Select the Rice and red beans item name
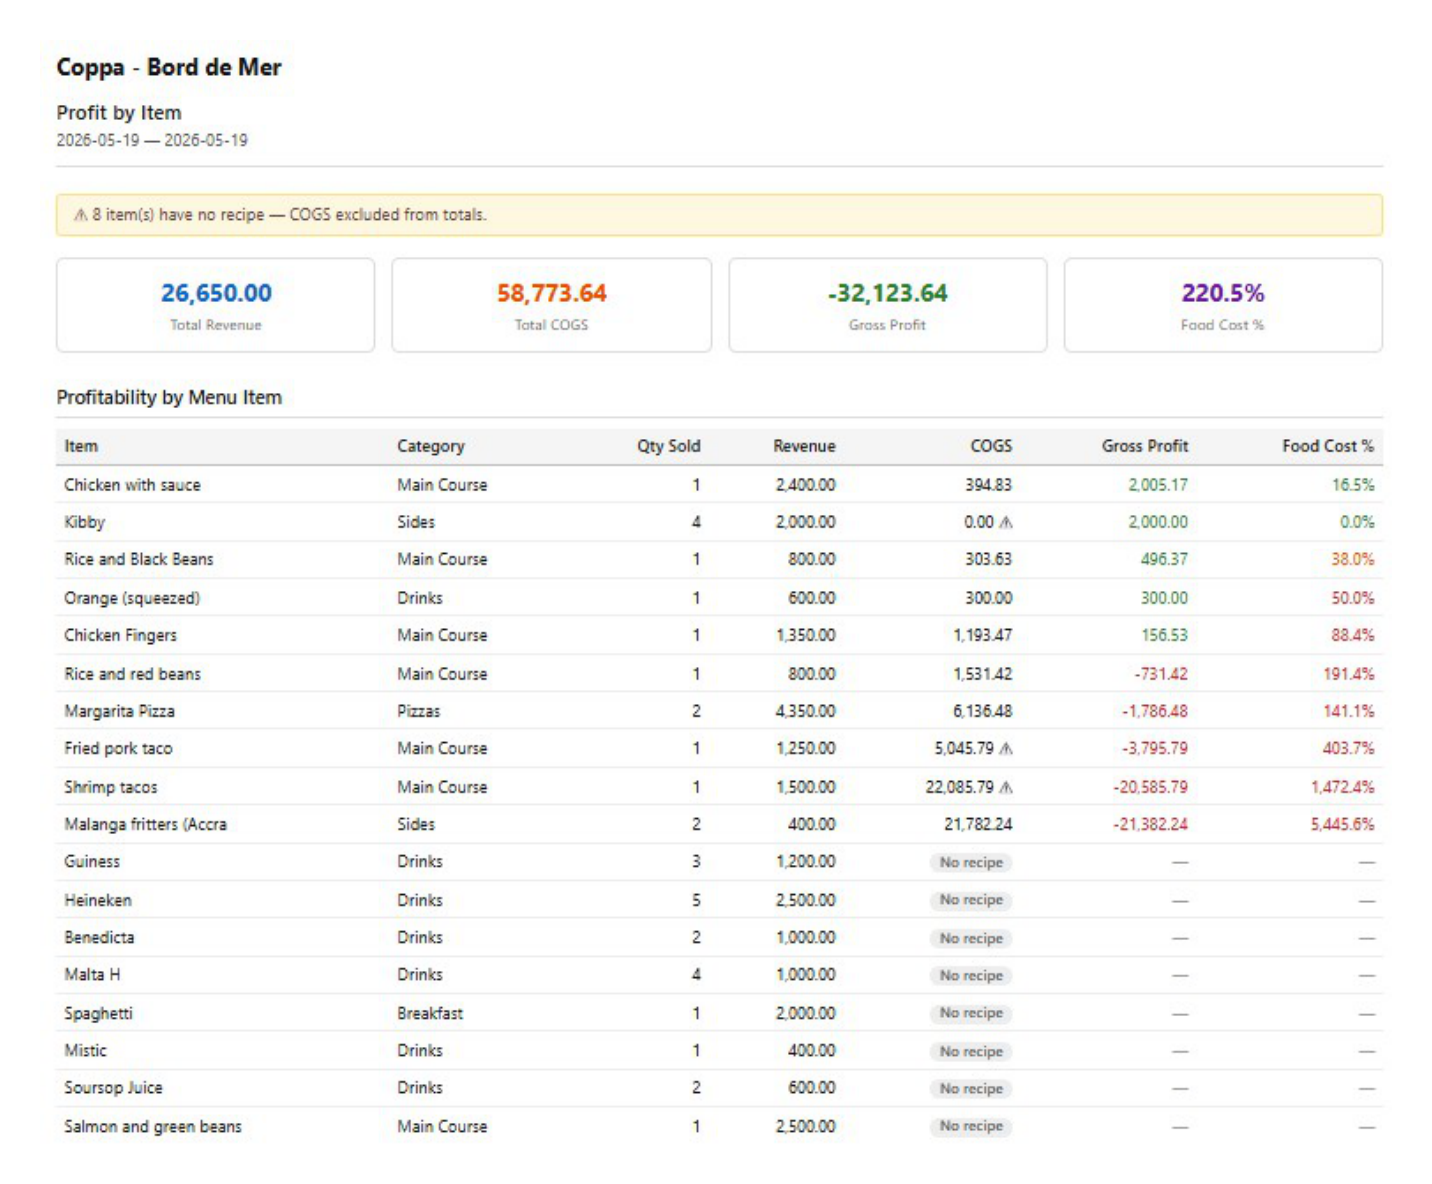Screen dimensions: 1432x1184 132,674
